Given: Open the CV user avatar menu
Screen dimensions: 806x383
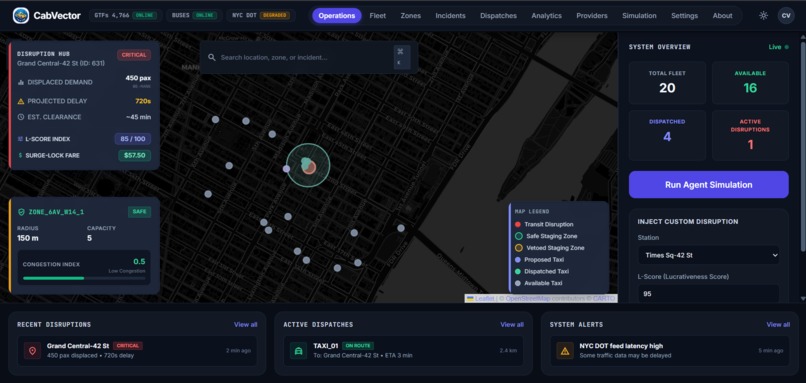Looking at the screenshot, I should point(786,15).
